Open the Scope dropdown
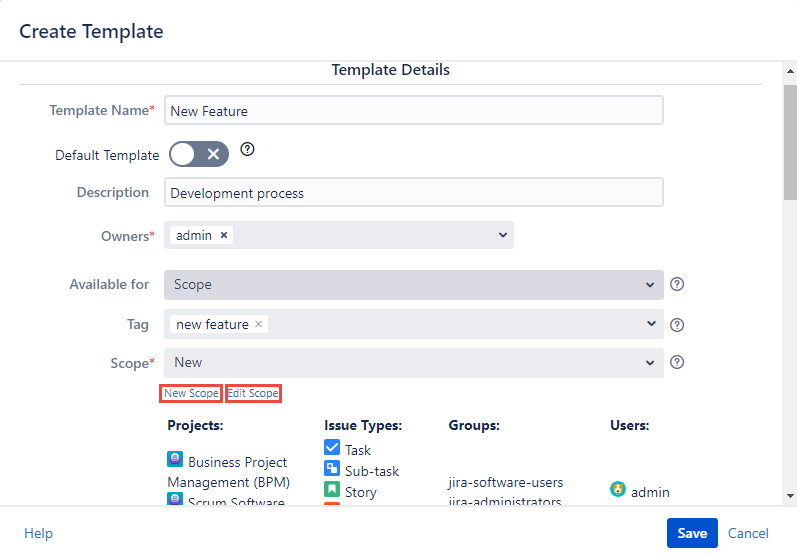 tap(651, 363)
